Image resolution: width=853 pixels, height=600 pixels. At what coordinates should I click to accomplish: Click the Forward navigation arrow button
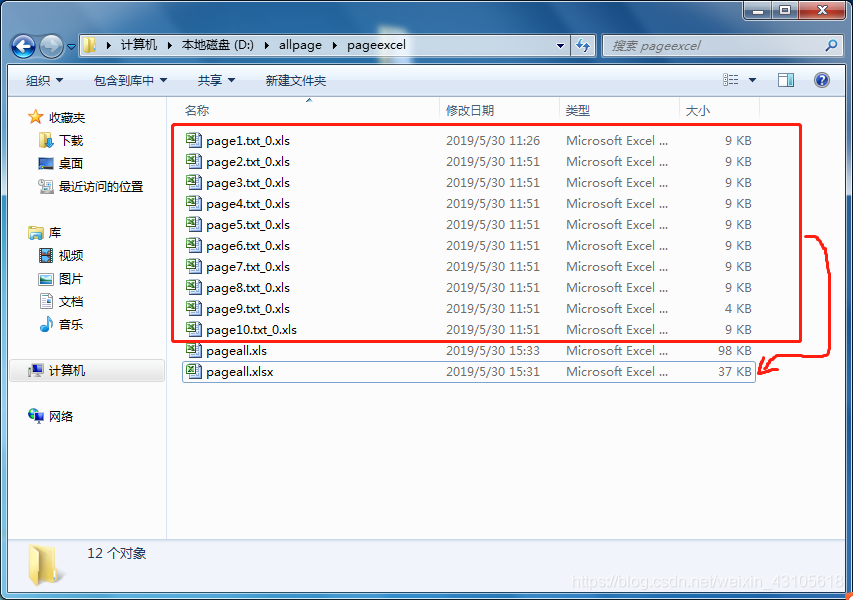coord(52,46)
